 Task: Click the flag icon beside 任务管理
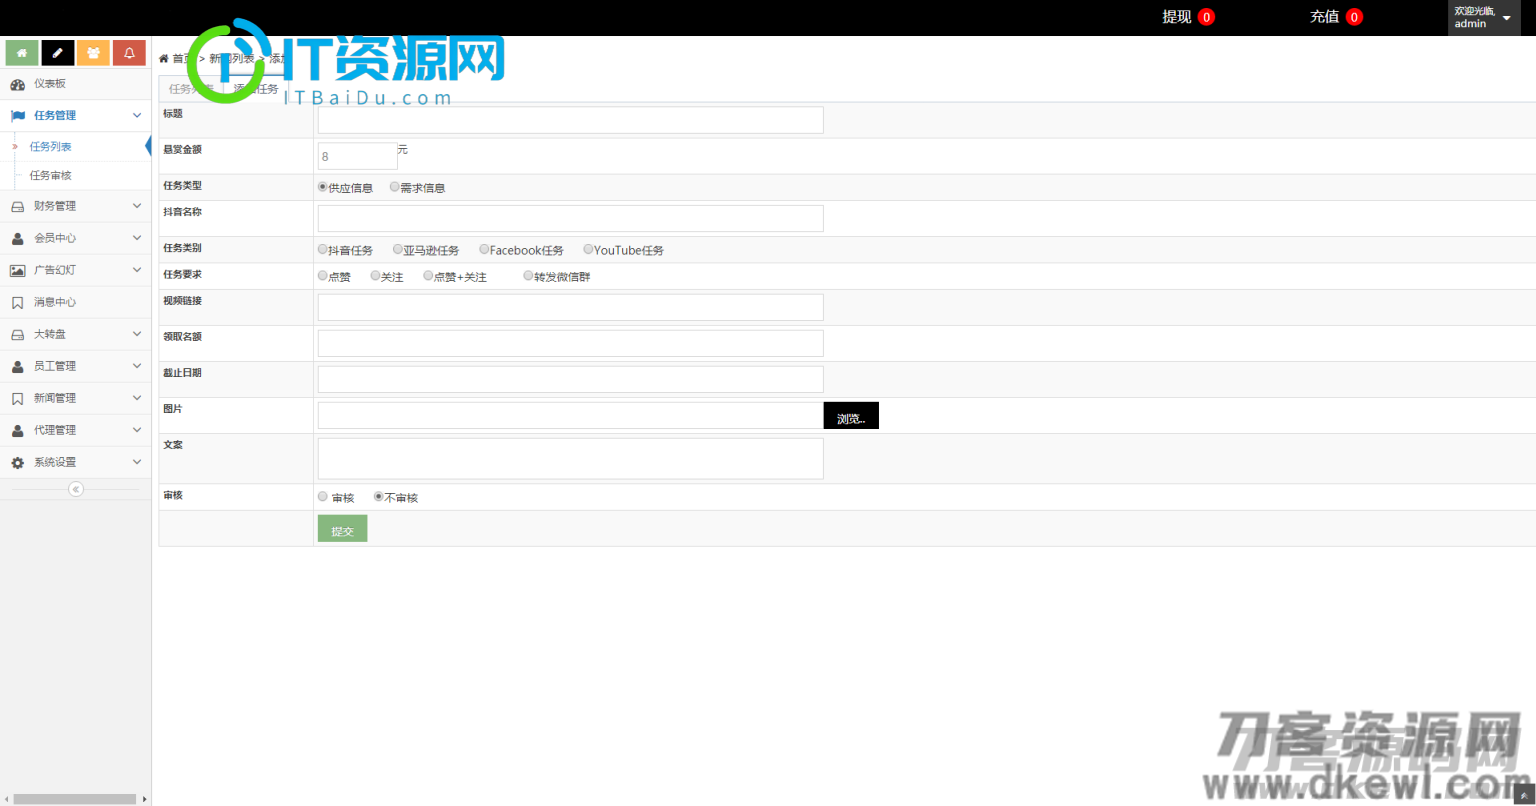17,116
